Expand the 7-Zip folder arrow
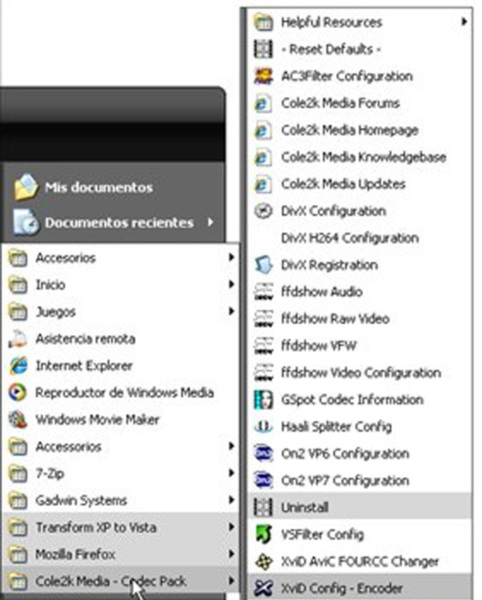482x600 pixels. click(x=231, y=473)
